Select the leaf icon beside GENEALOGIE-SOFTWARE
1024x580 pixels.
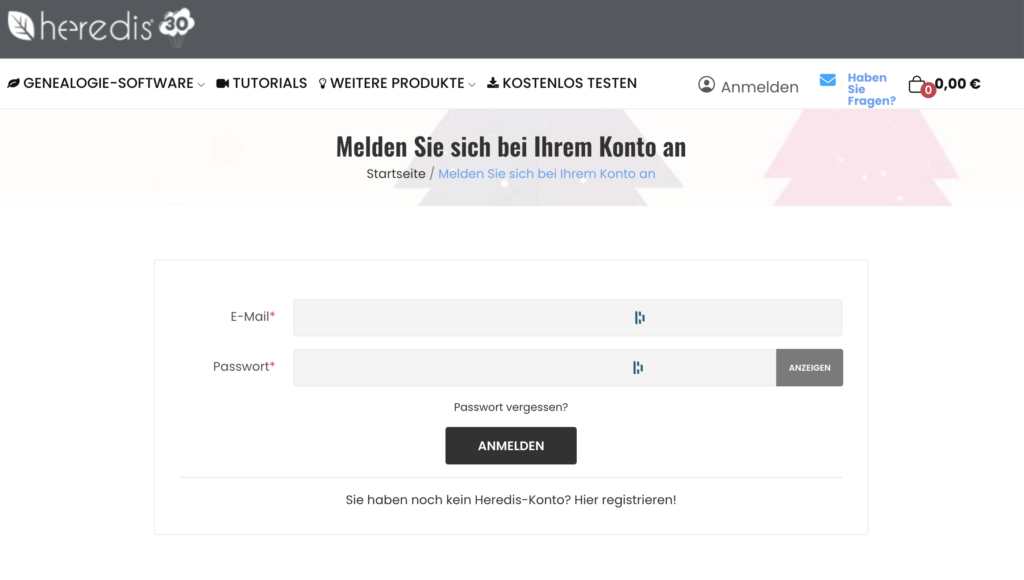coord(14,83)
